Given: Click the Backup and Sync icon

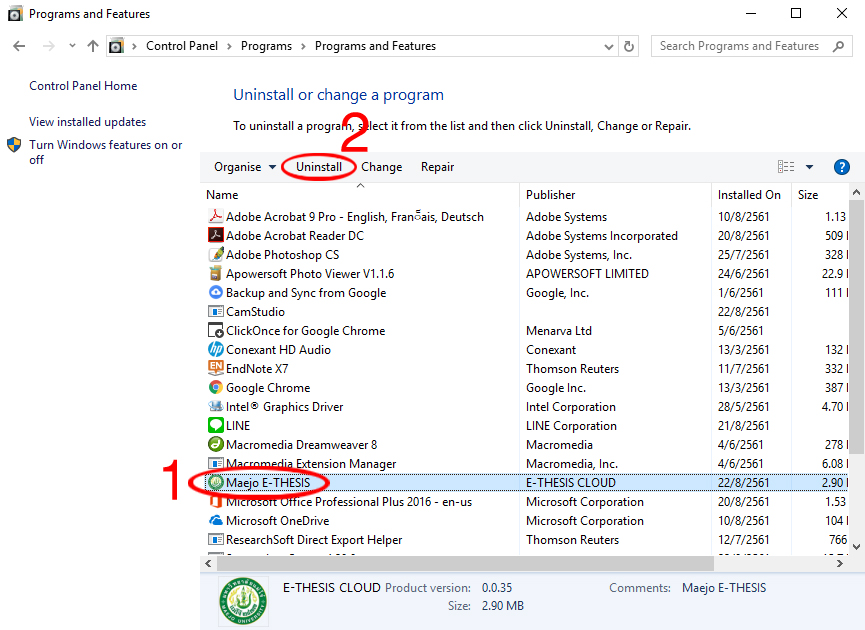Looking at the screenshot, I should click(x=216, y=292).
